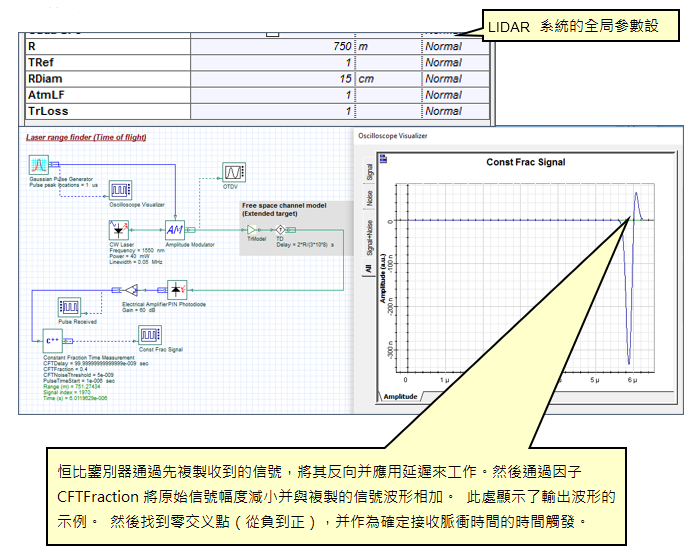Image resolution: width=687 pixels, height=553 pixels.
Task: Click the Normal mode cell for RDiam
Action: point(456,79)
